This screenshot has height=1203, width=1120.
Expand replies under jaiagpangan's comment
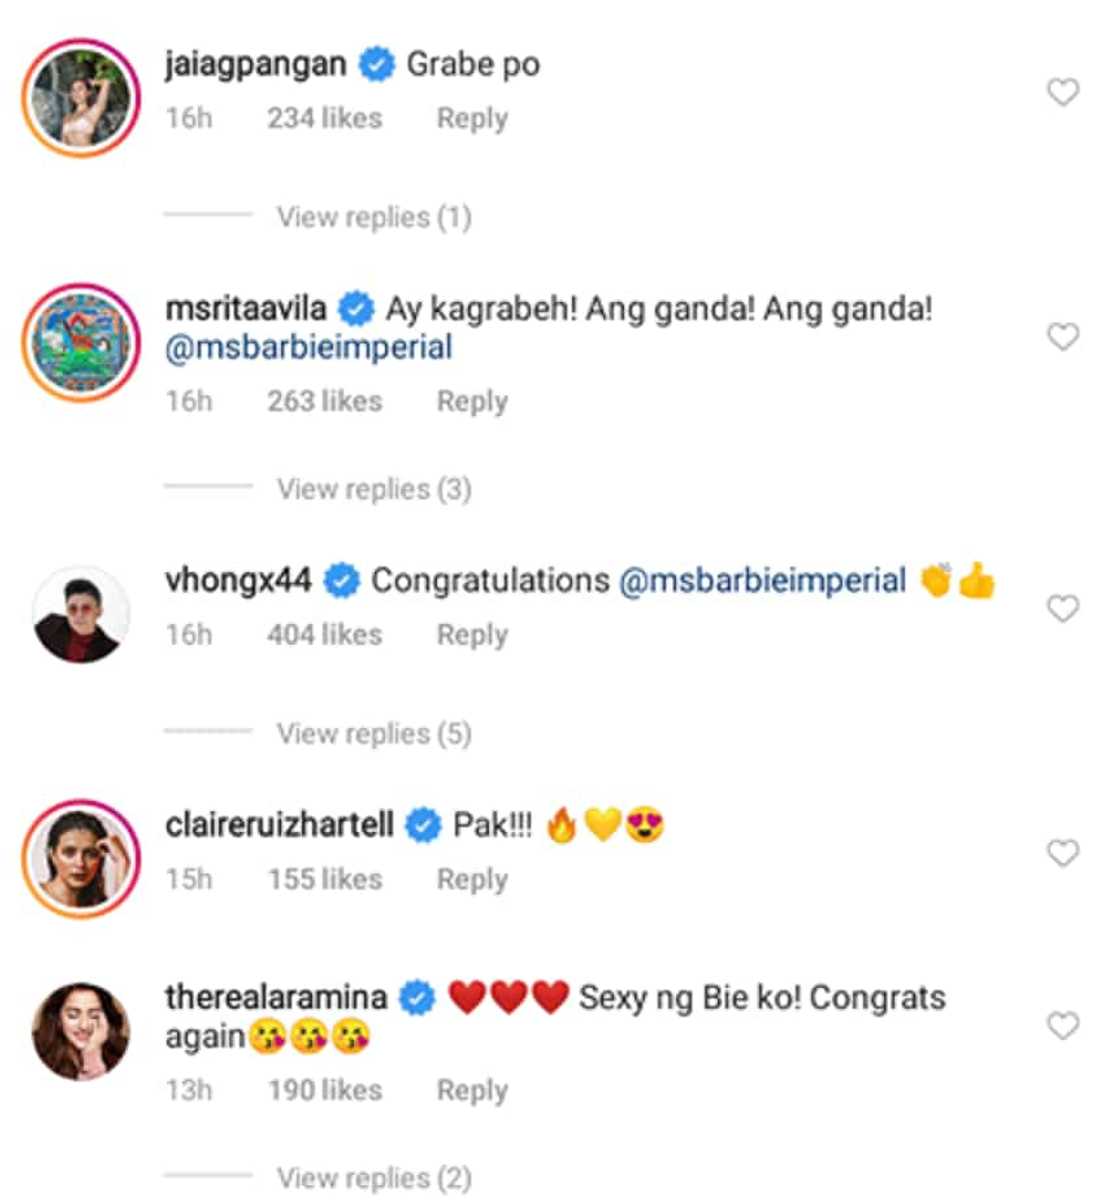click(x=375, y=215)
